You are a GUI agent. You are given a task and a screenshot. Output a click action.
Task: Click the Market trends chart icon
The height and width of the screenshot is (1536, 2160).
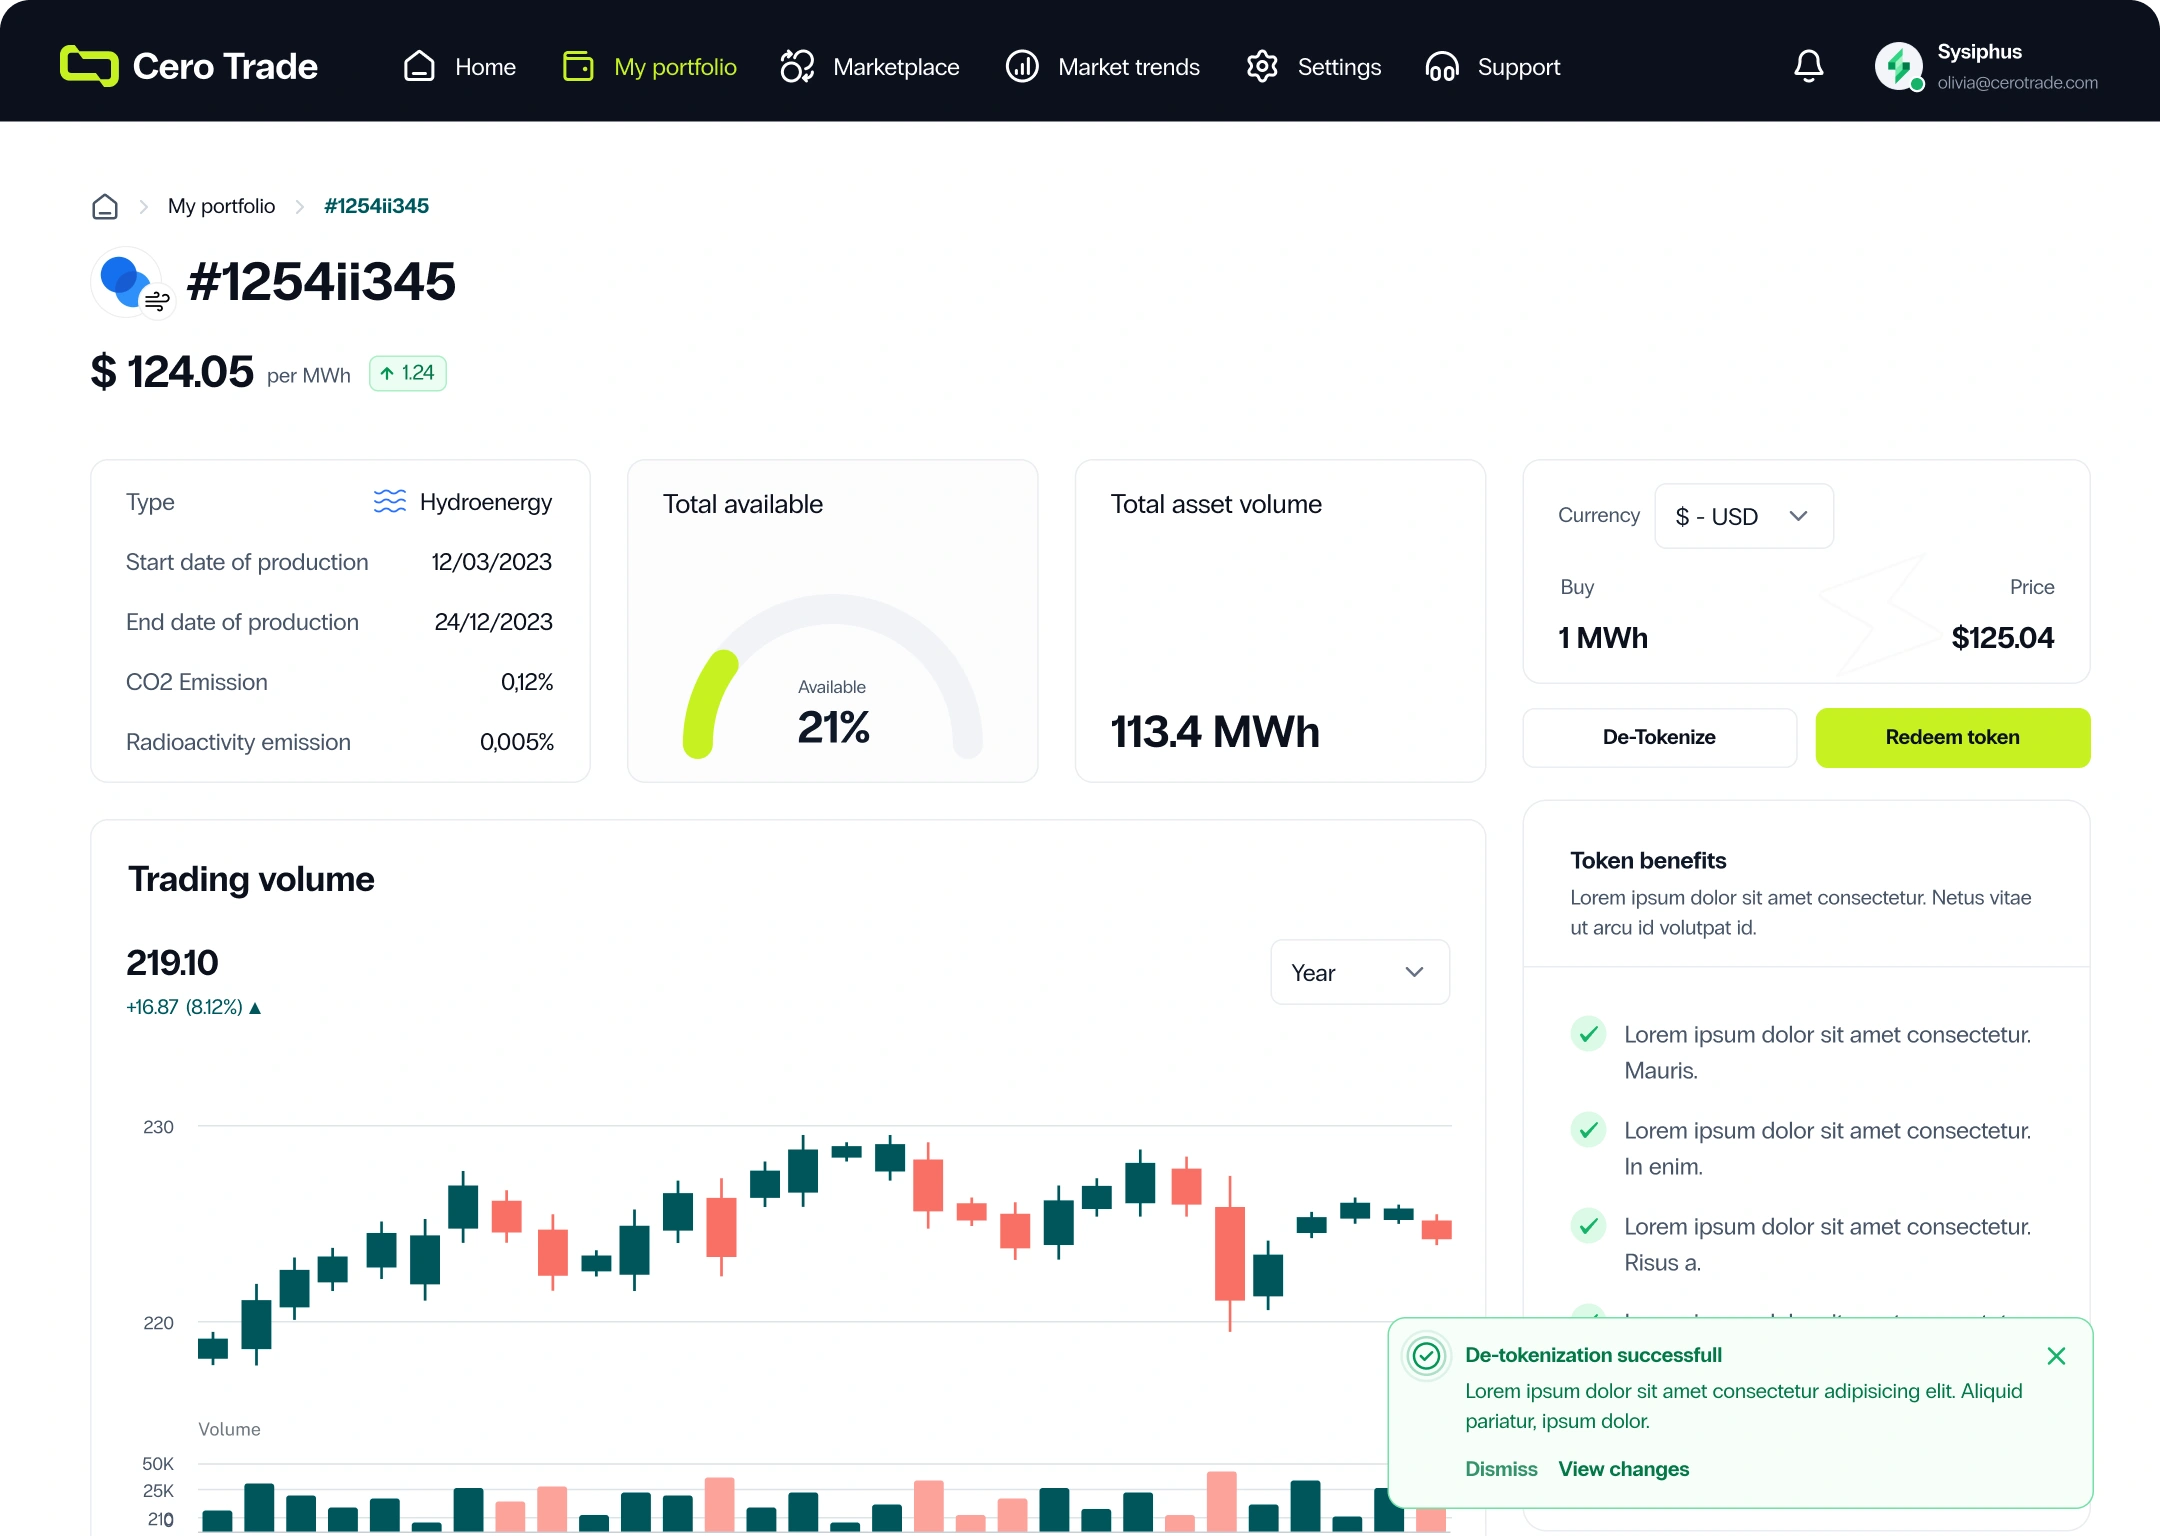click(1022, 66)
